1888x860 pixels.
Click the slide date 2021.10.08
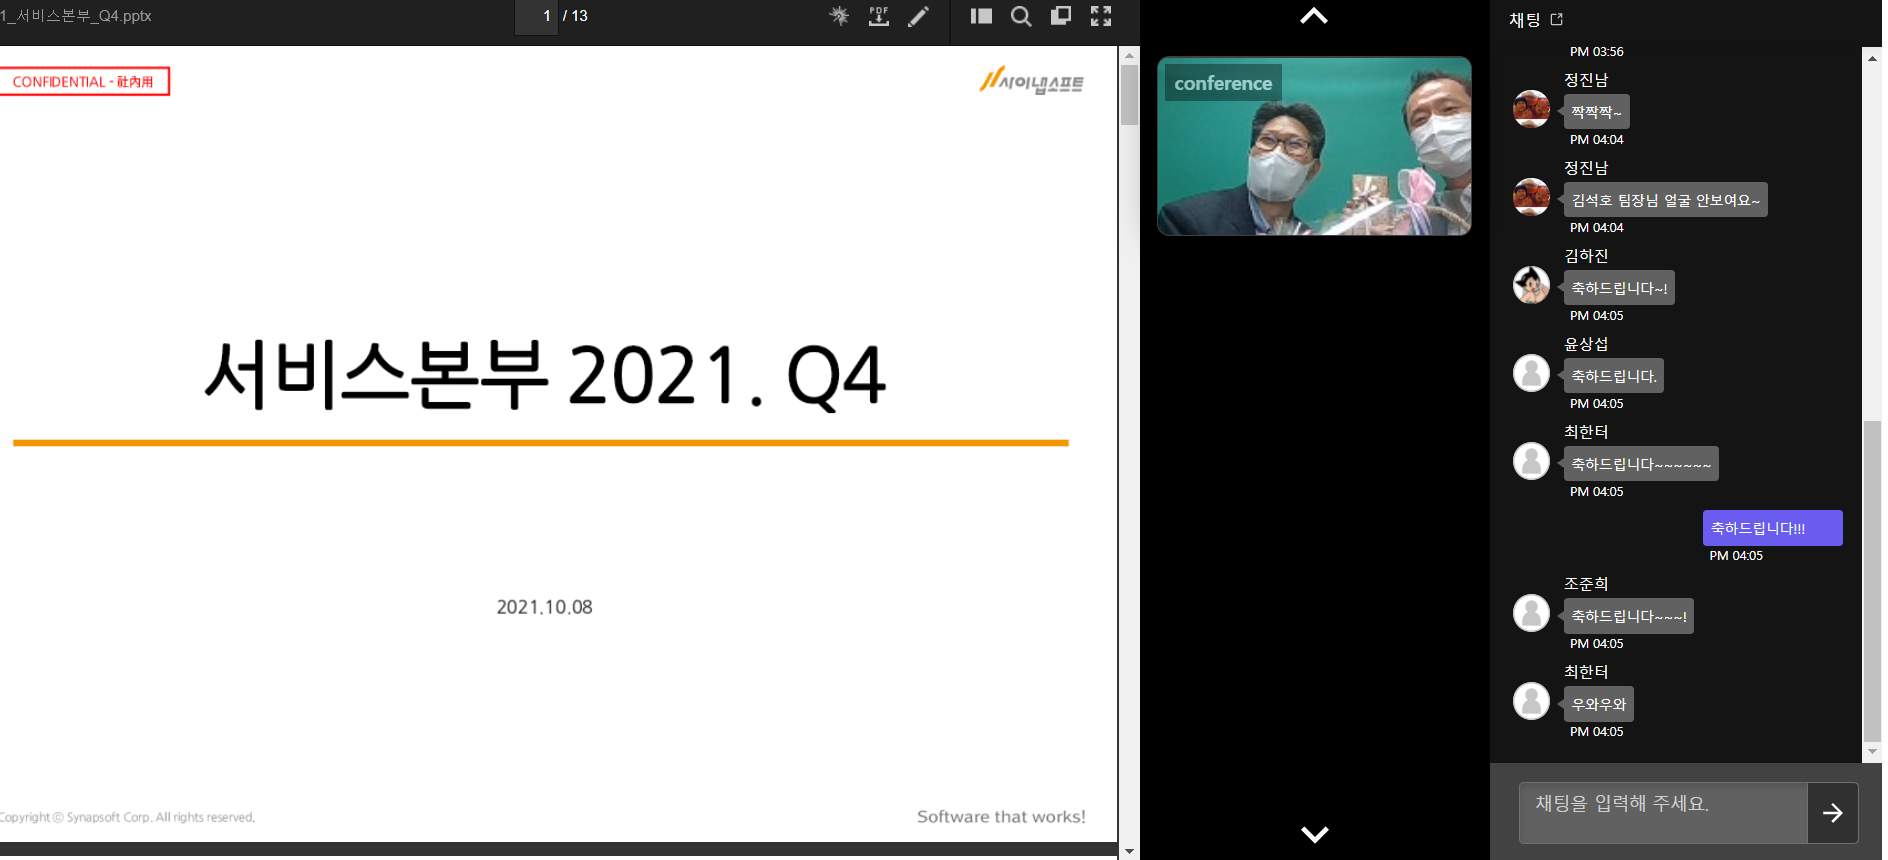(x=545, y=607)
